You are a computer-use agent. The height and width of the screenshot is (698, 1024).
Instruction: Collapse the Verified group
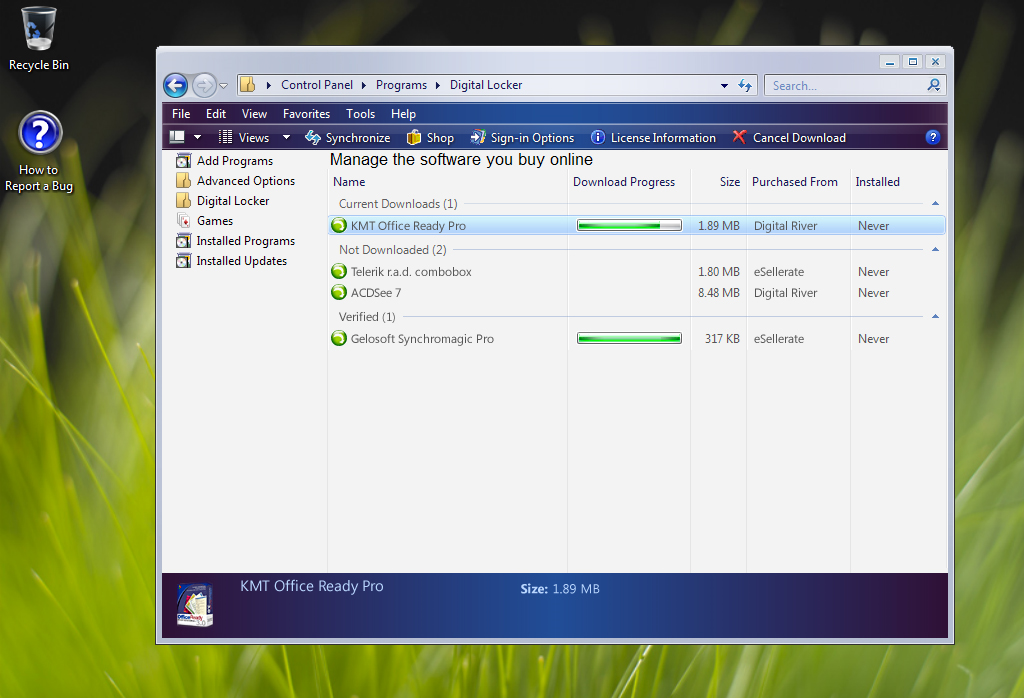[x=935, y=317]
